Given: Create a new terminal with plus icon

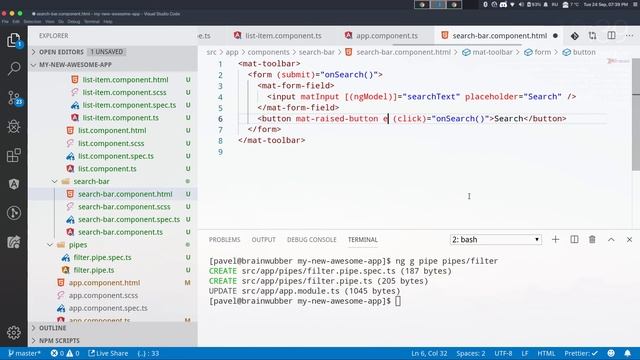Looking at the screenshot, I should [556, 240].
